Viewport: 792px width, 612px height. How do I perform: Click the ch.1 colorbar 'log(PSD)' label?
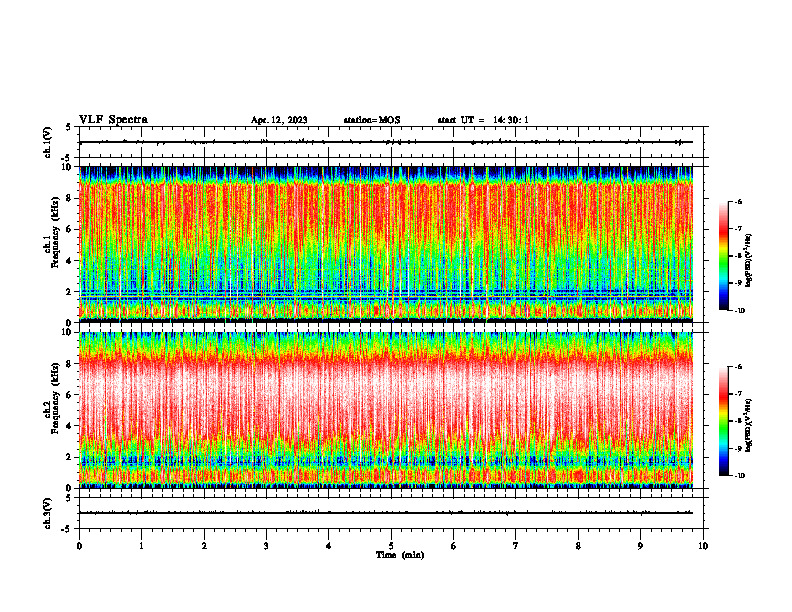[749, 260]
